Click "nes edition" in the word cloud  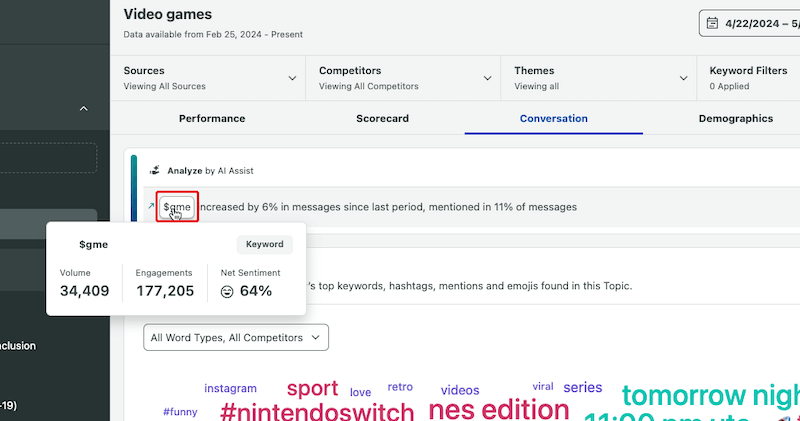point(499,408)
